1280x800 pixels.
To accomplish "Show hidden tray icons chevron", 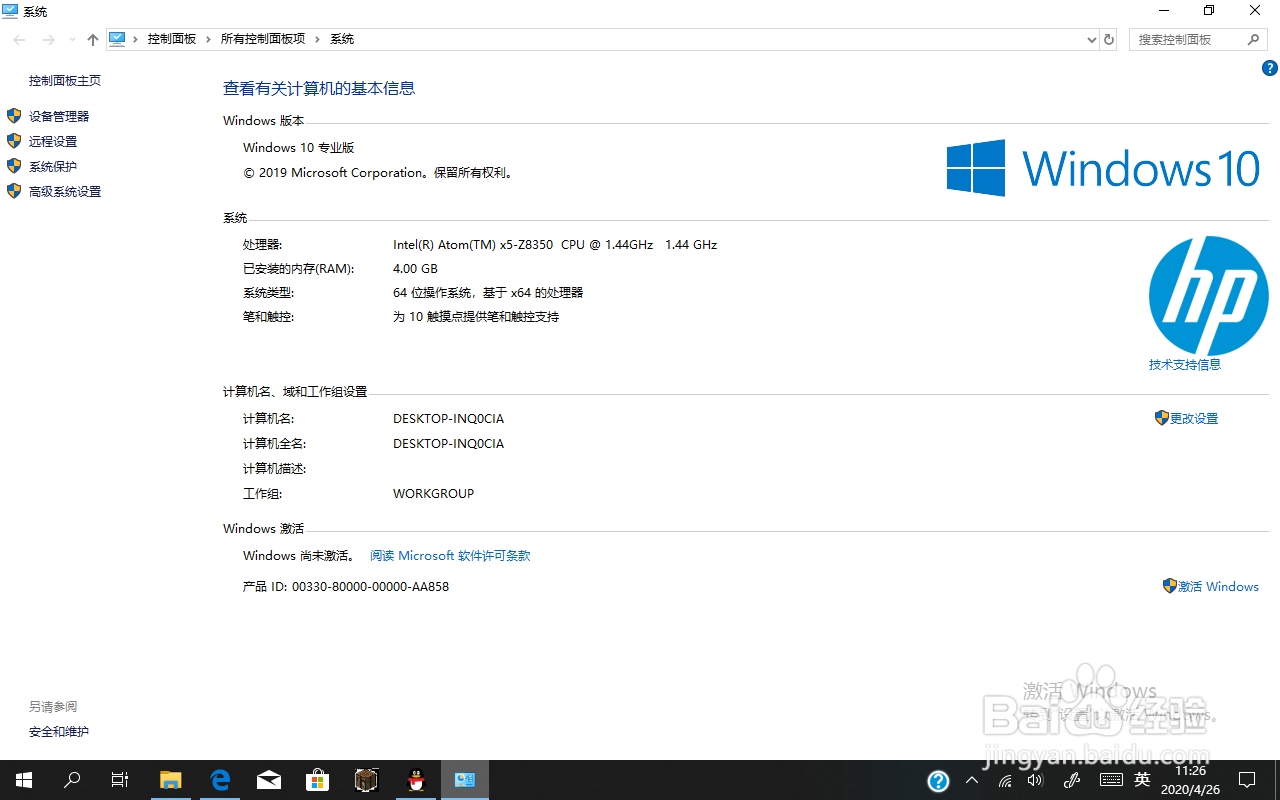I will pos(972,780).
